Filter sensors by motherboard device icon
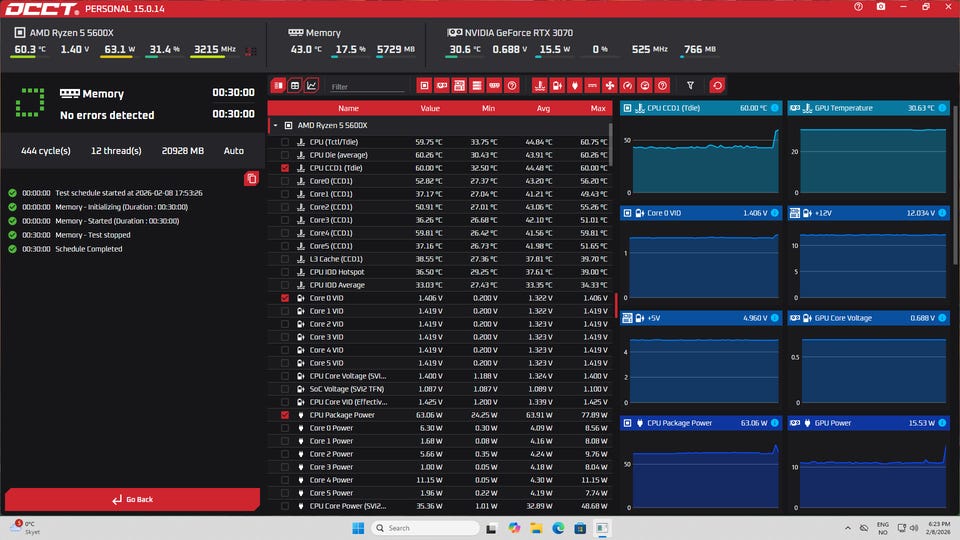This screenshot has height=540, width=960. pyautogui.click(x=459, y=86)
